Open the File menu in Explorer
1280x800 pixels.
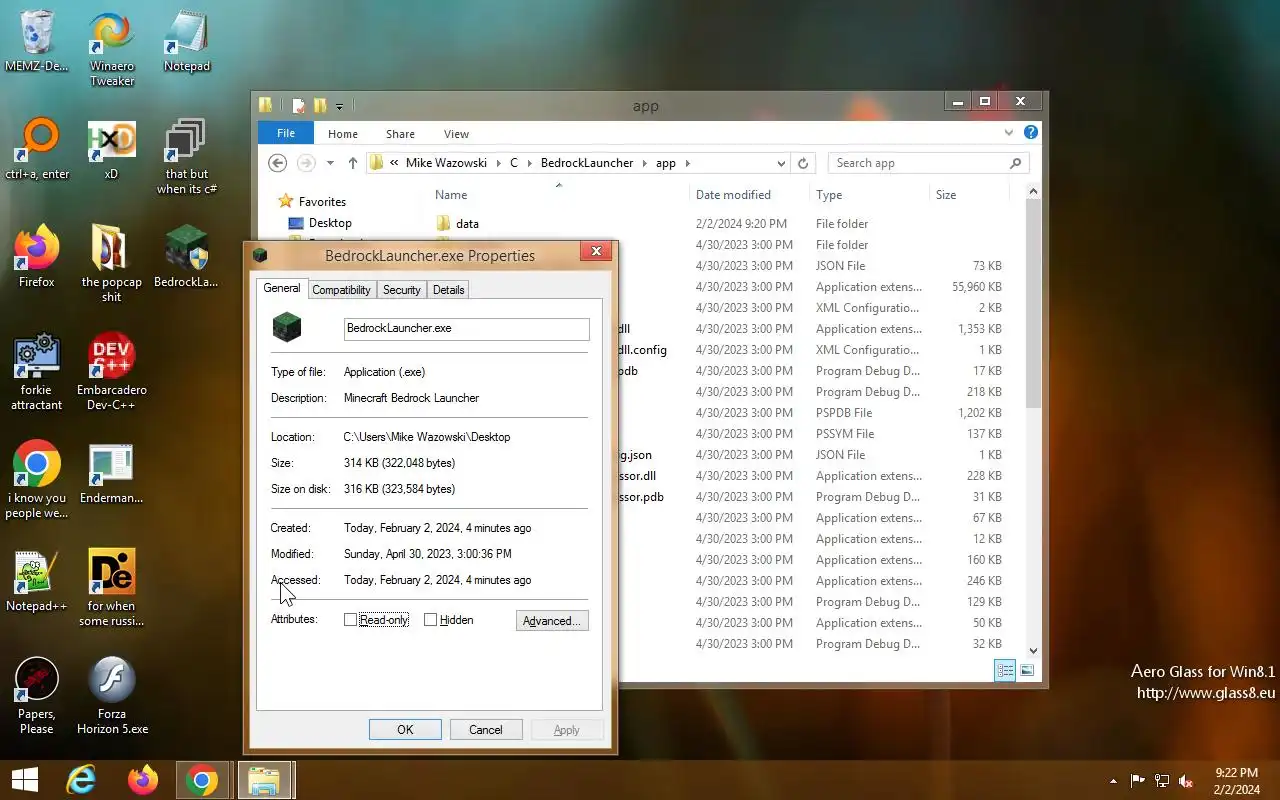pyautogui.click(x=286, y=133)
